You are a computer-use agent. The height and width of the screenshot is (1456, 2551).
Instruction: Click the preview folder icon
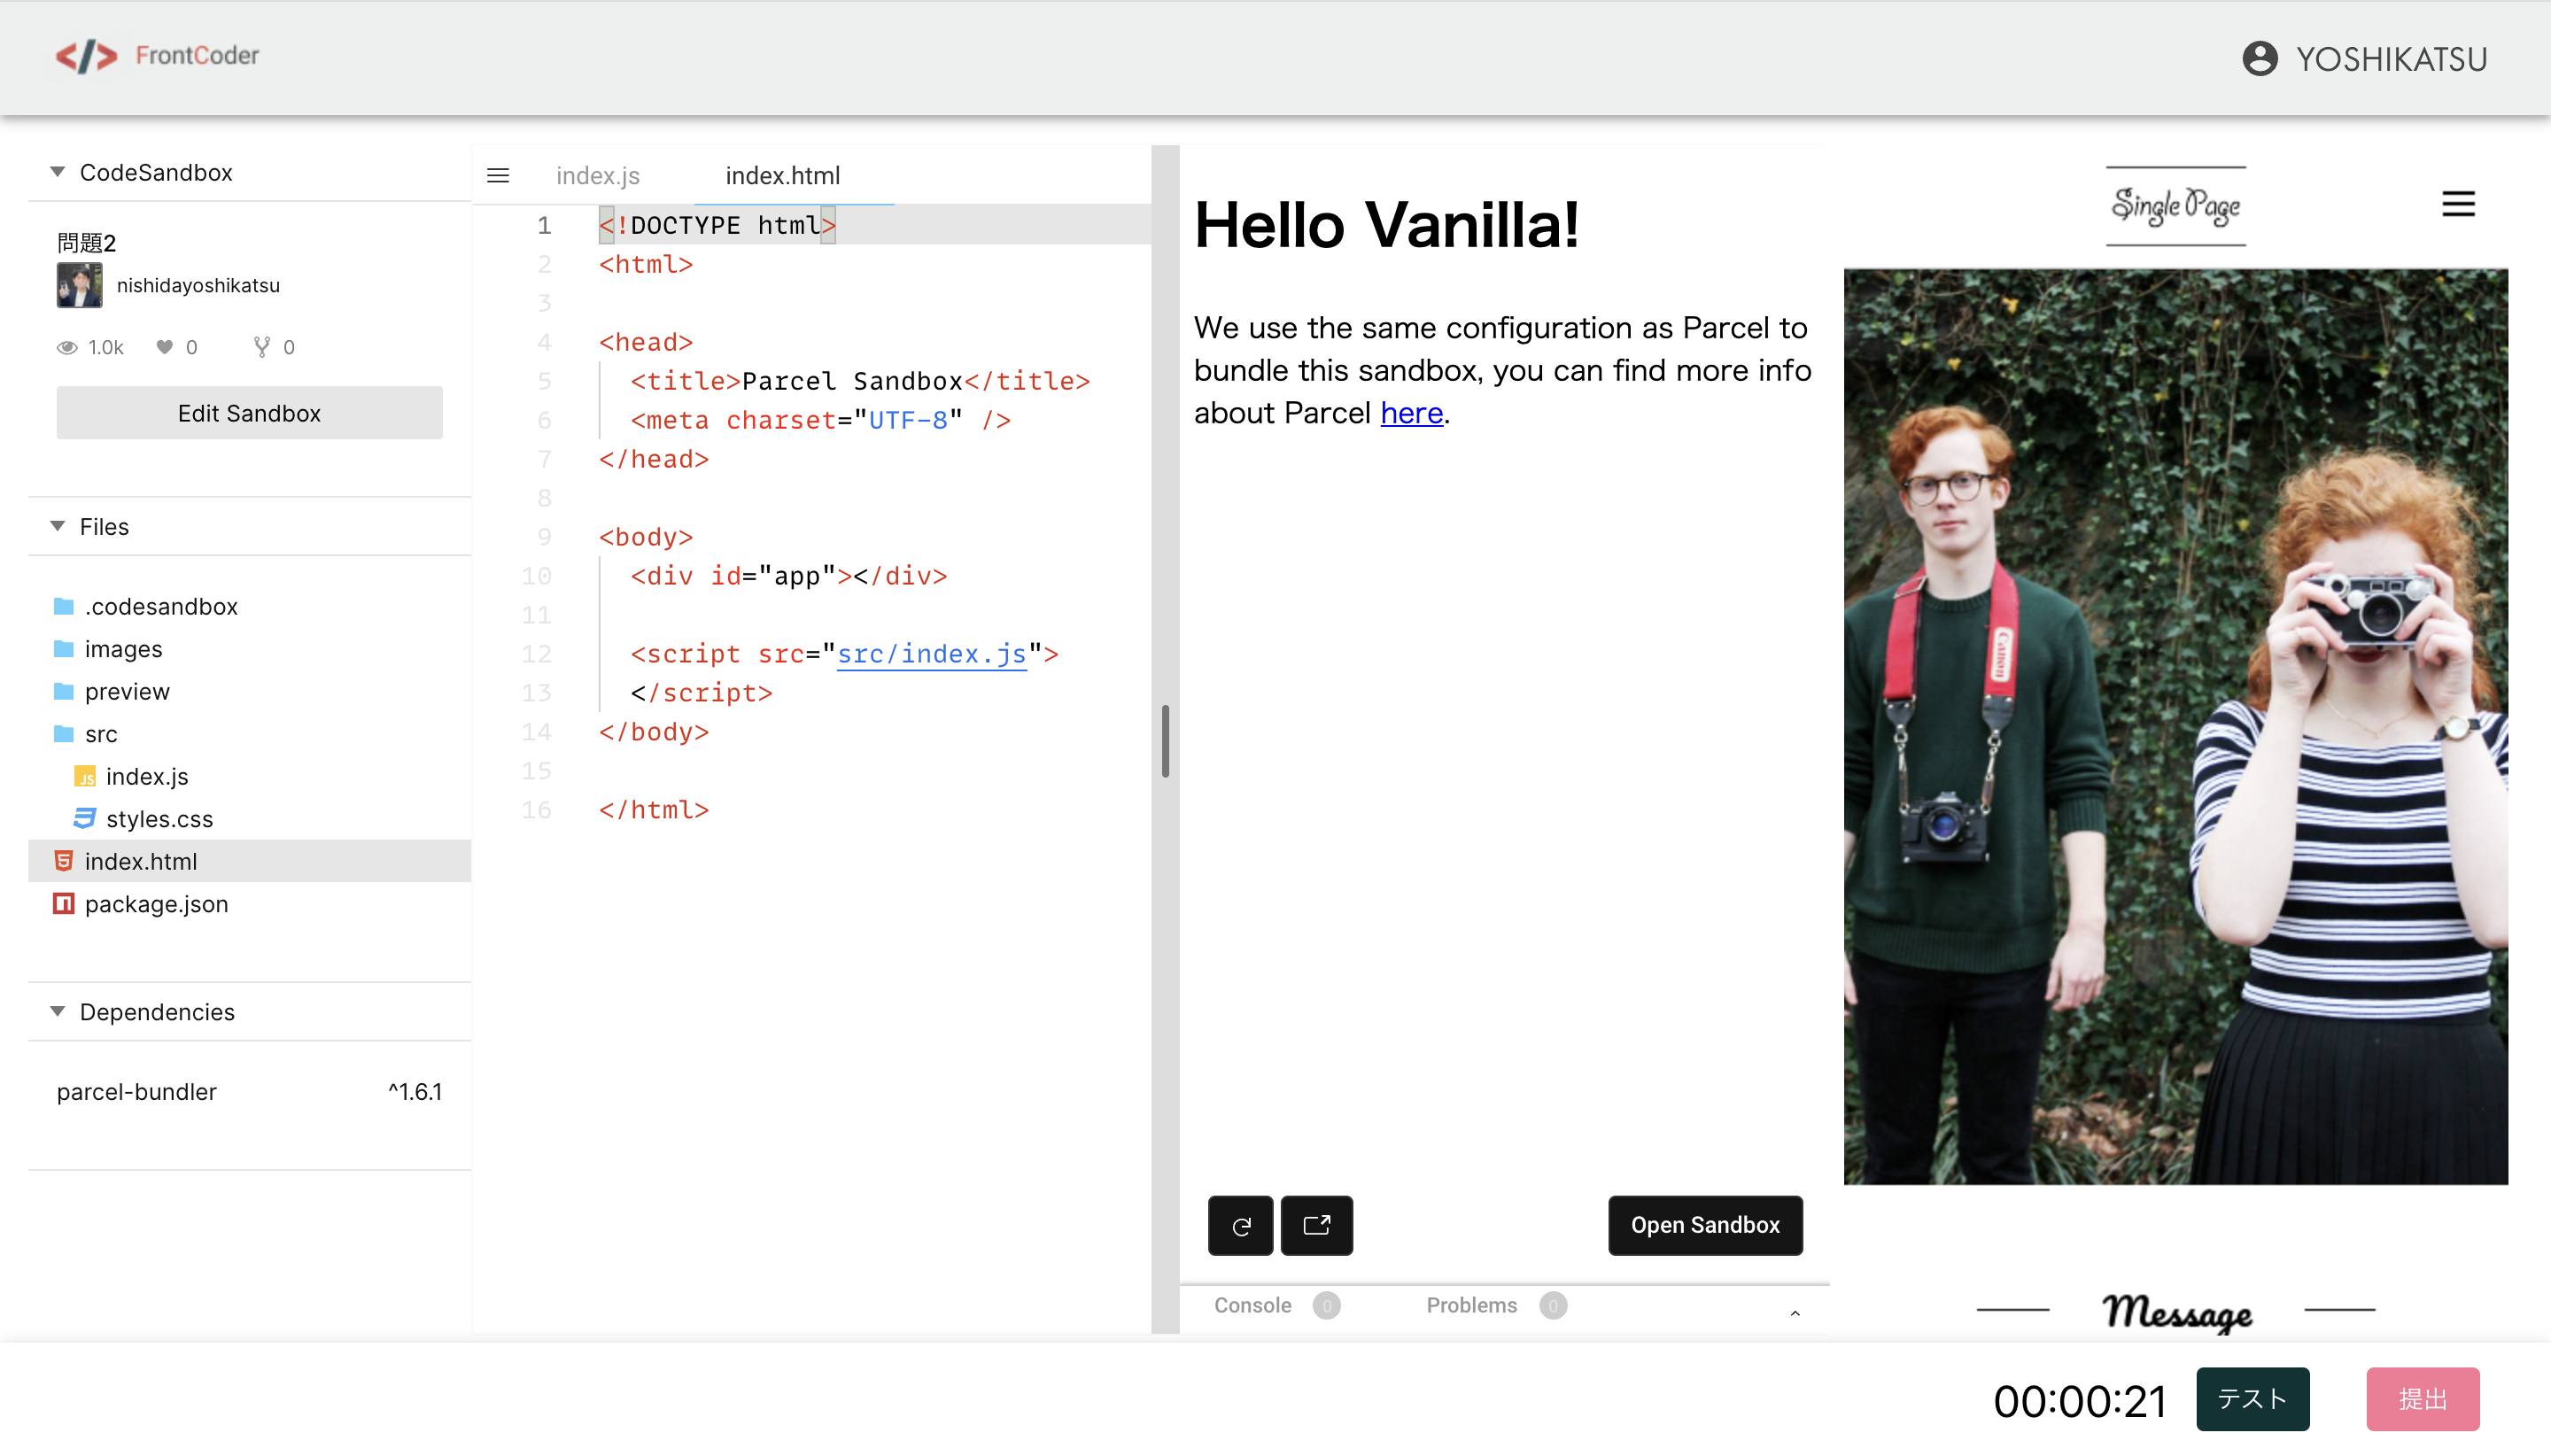point(64,691)
